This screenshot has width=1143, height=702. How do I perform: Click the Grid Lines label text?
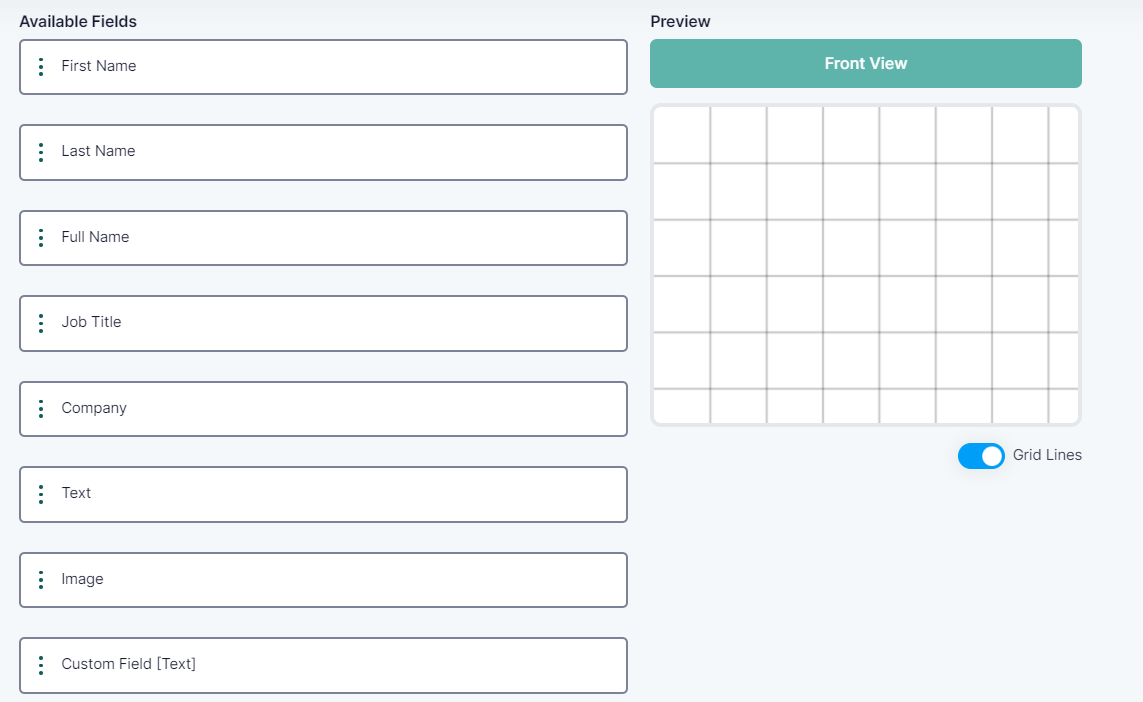tap(1047, 455)
